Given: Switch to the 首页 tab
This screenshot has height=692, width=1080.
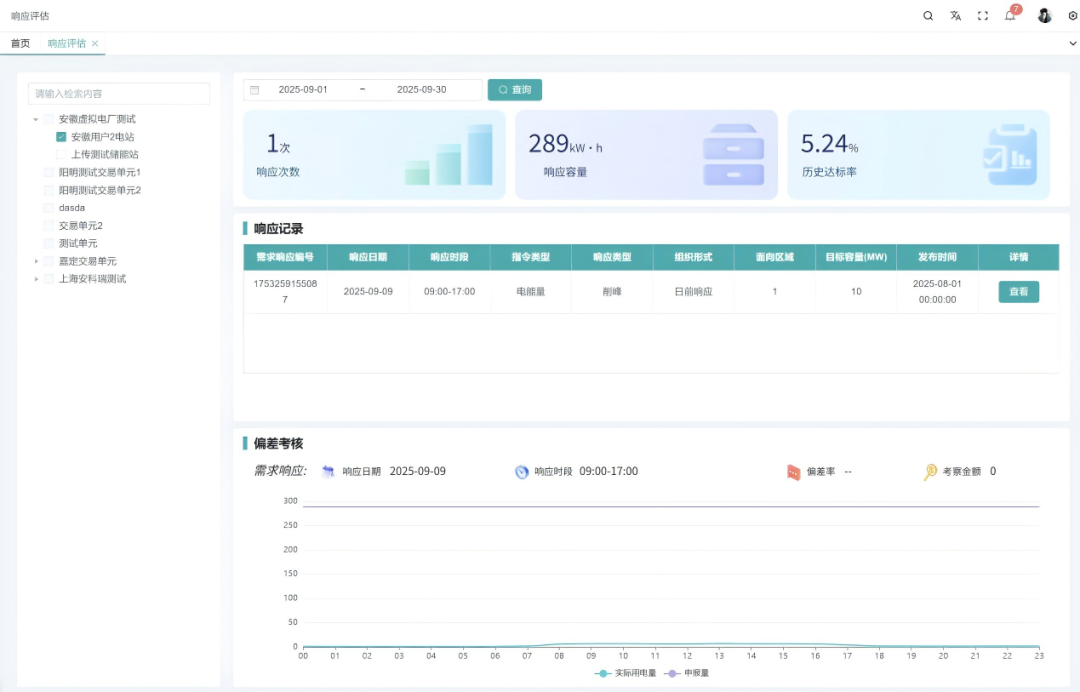Looking at the screenshot, I should coord(20,44).
